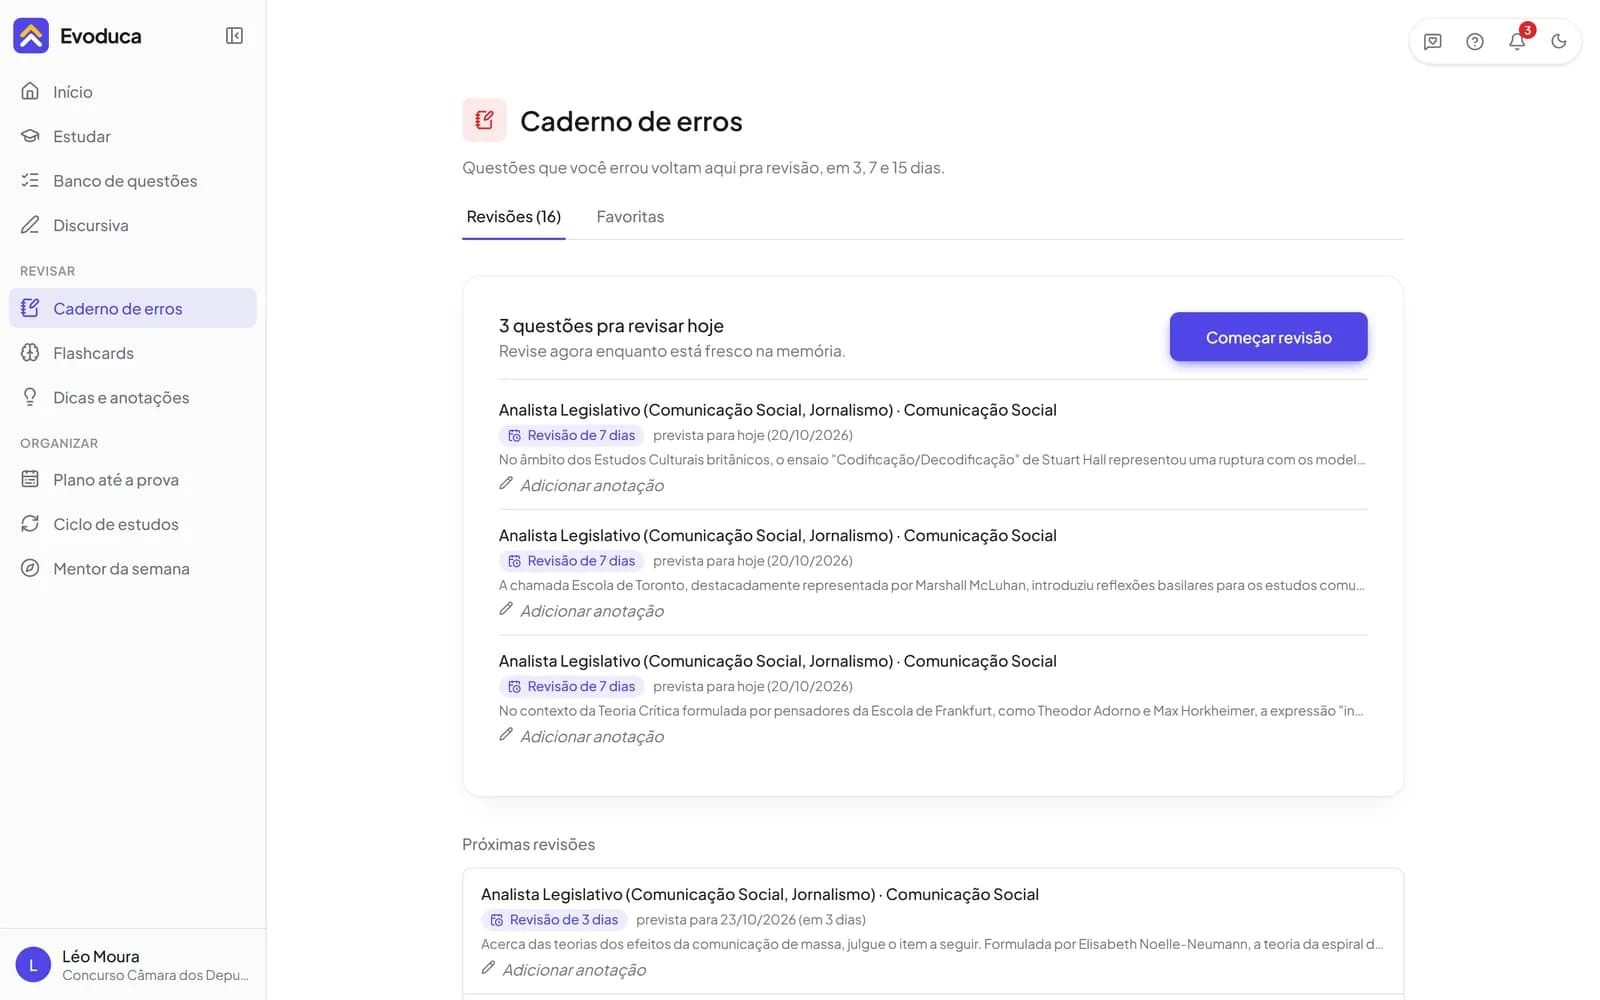
Task: Click the Revisão de 3 dias badge
Action: pyautogui.click(x=554, y=920)
